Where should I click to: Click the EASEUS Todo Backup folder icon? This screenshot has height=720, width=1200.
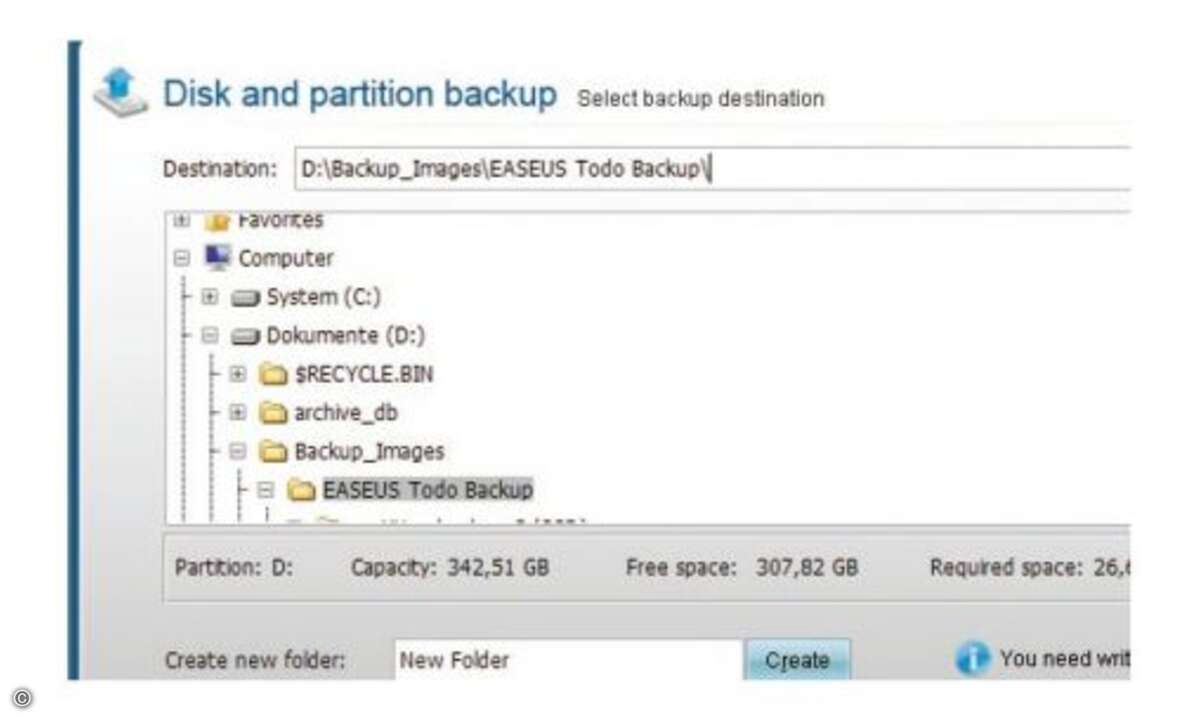(301, 490)
